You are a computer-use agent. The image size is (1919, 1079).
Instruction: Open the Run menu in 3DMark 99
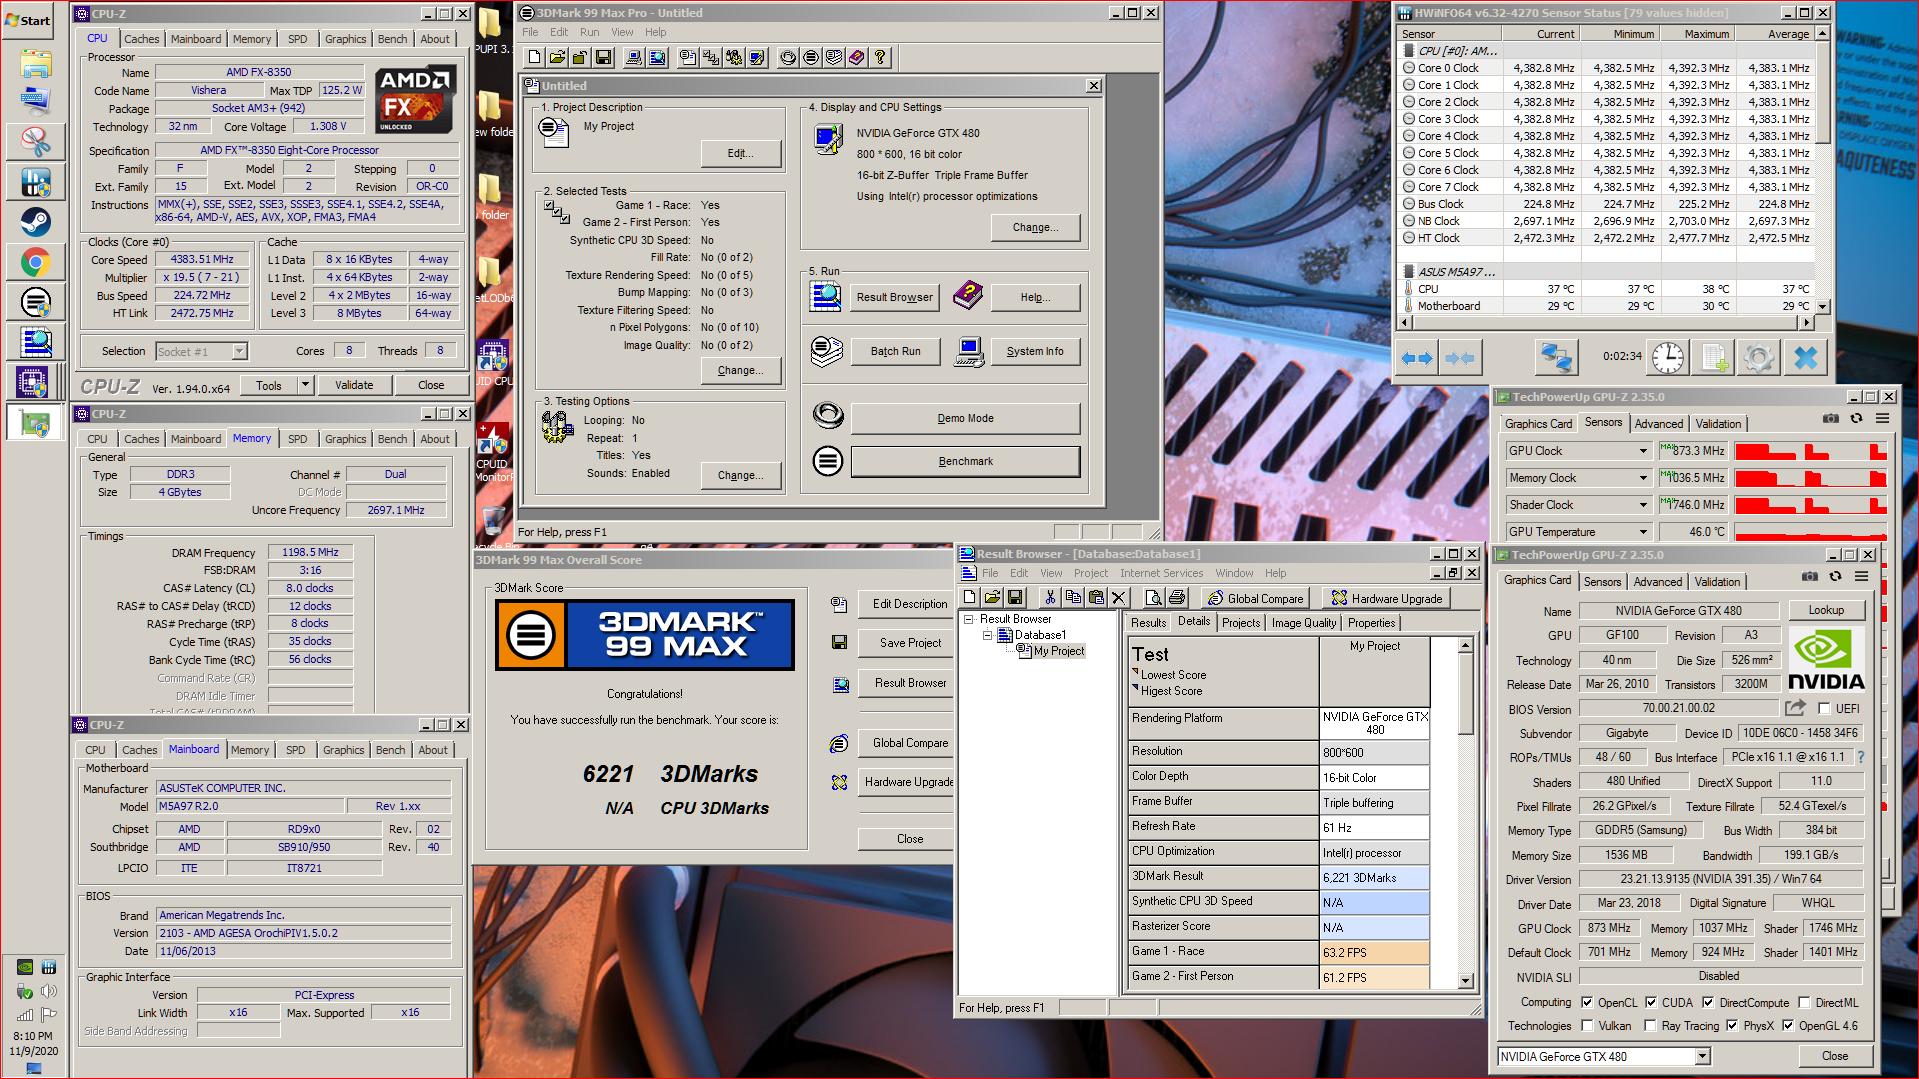tap(589, 32)
